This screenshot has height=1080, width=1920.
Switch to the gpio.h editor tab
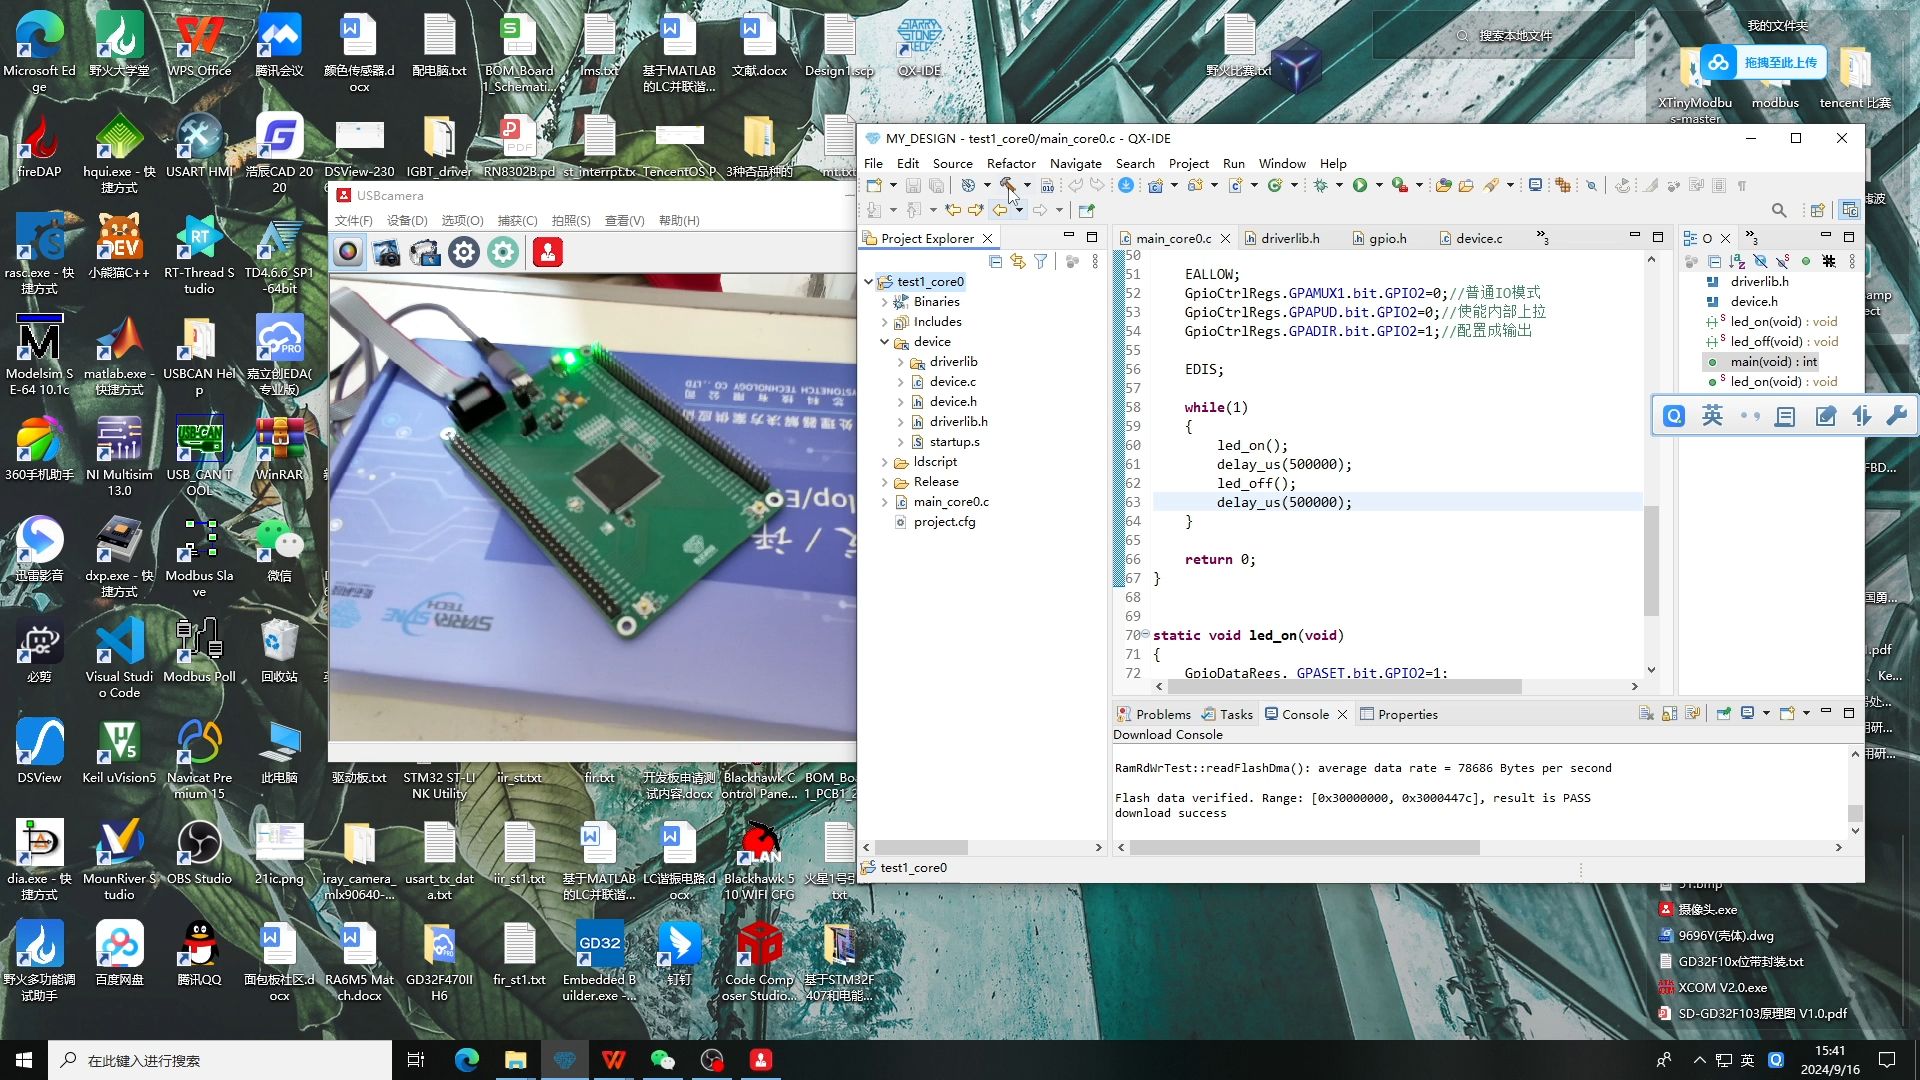(1387, 238)
